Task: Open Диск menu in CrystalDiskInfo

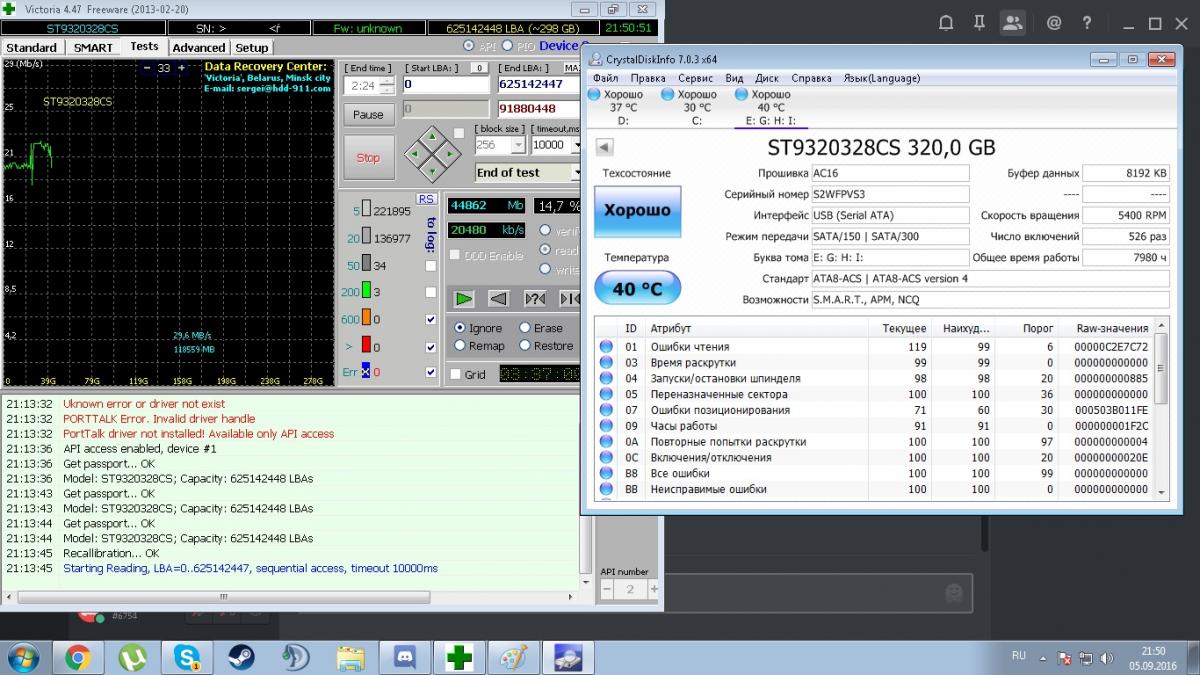Action: coord(767,78)
